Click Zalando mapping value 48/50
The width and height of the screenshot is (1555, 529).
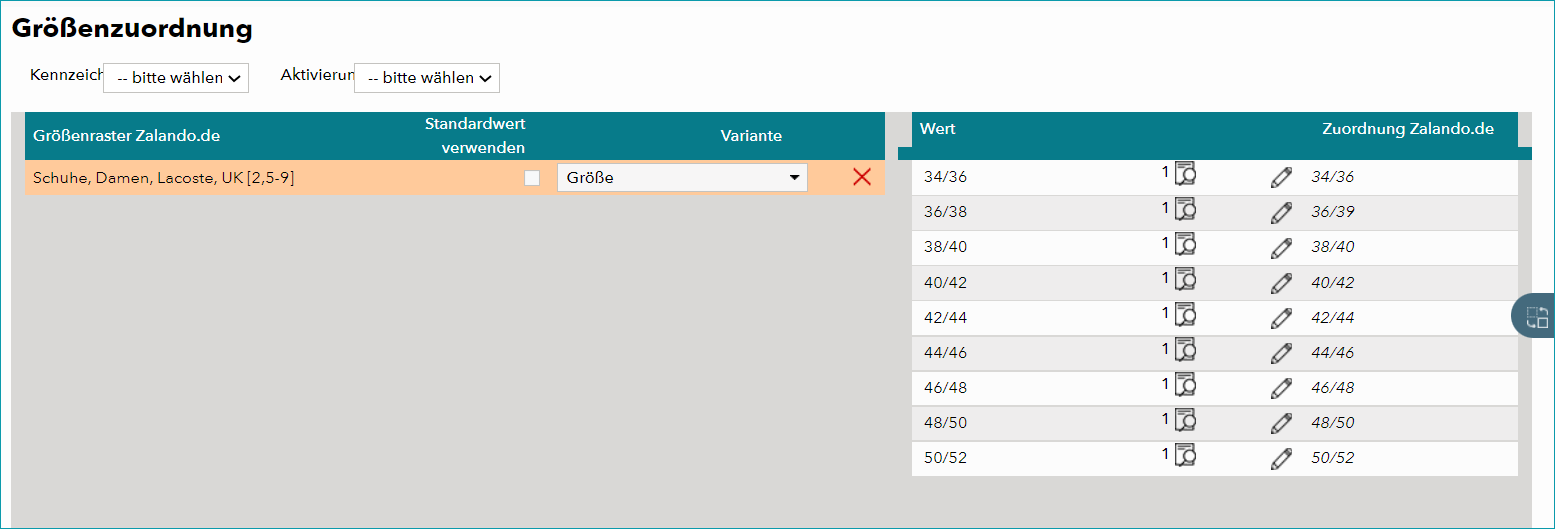pyautogui.click(x=1333, y=423)
